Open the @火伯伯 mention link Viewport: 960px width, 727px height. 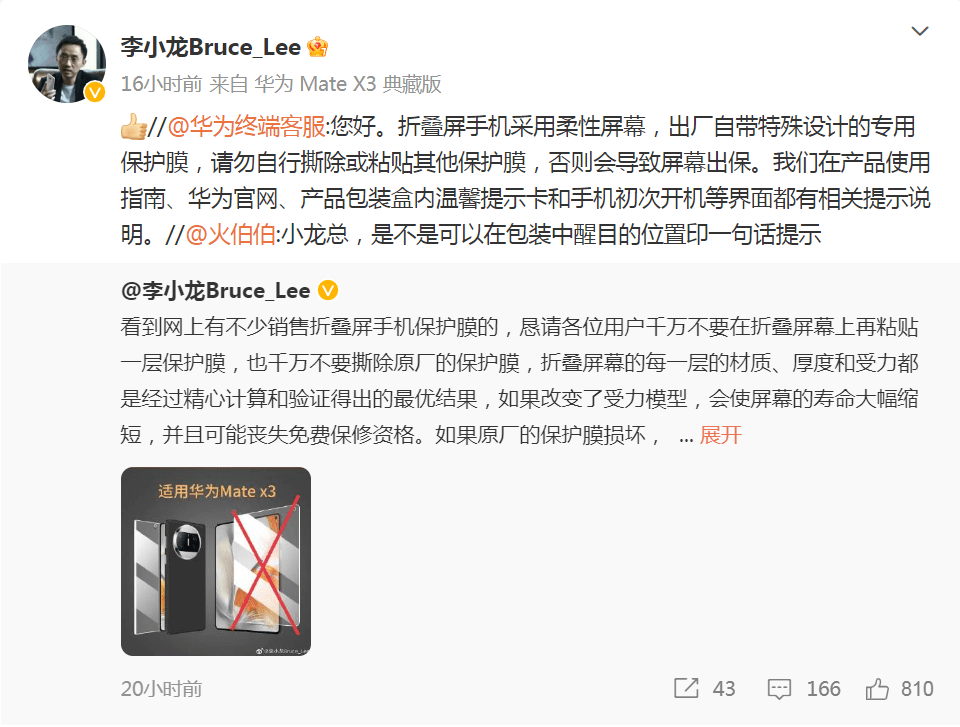[x=230, y=235]
